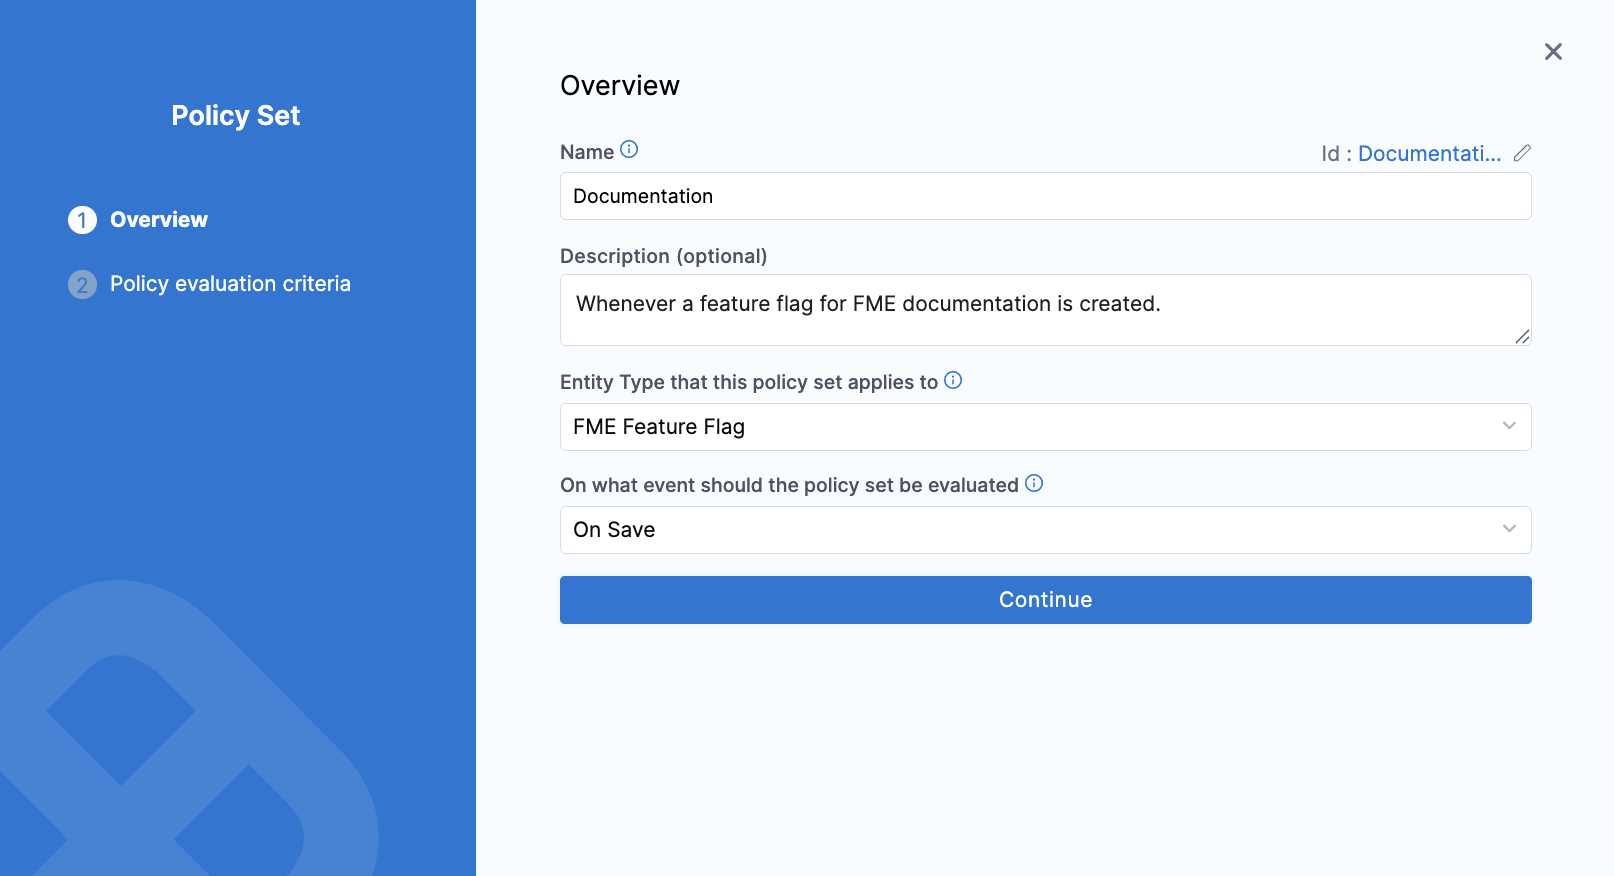Image resolution: width=1614 pixels, height=876 pixels.
Task: Show info for policy set evaluation event
Action: coord(1034,484)
